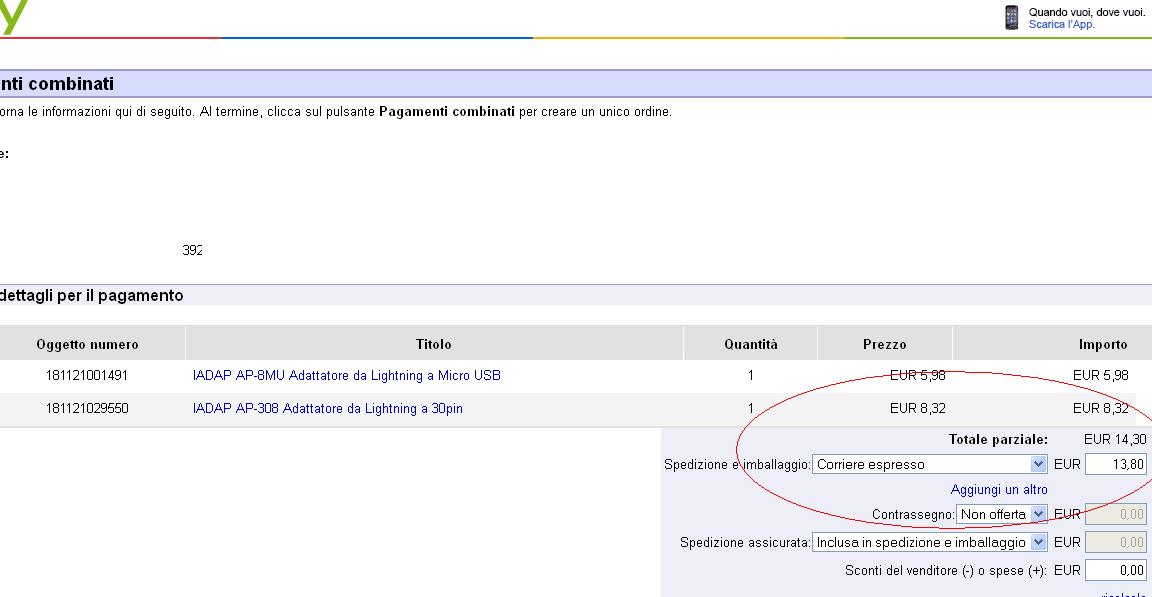
Task: Click the Contrassegno EUR amount field
Action: click(x=1115, y=514)
